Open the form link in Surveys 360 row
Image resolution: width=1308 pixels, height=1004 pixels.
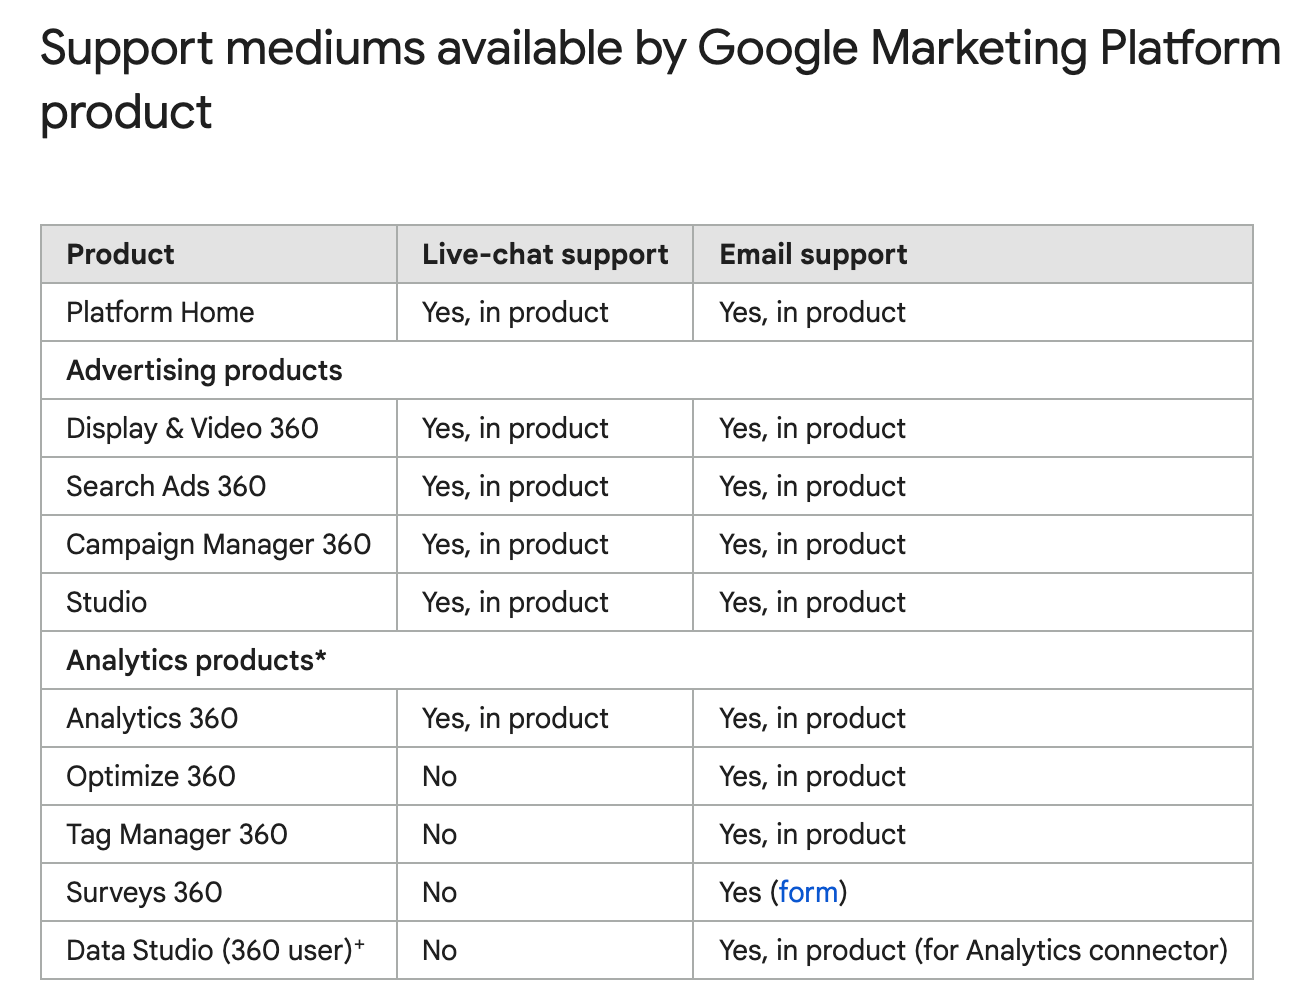(x=808, y=892)
